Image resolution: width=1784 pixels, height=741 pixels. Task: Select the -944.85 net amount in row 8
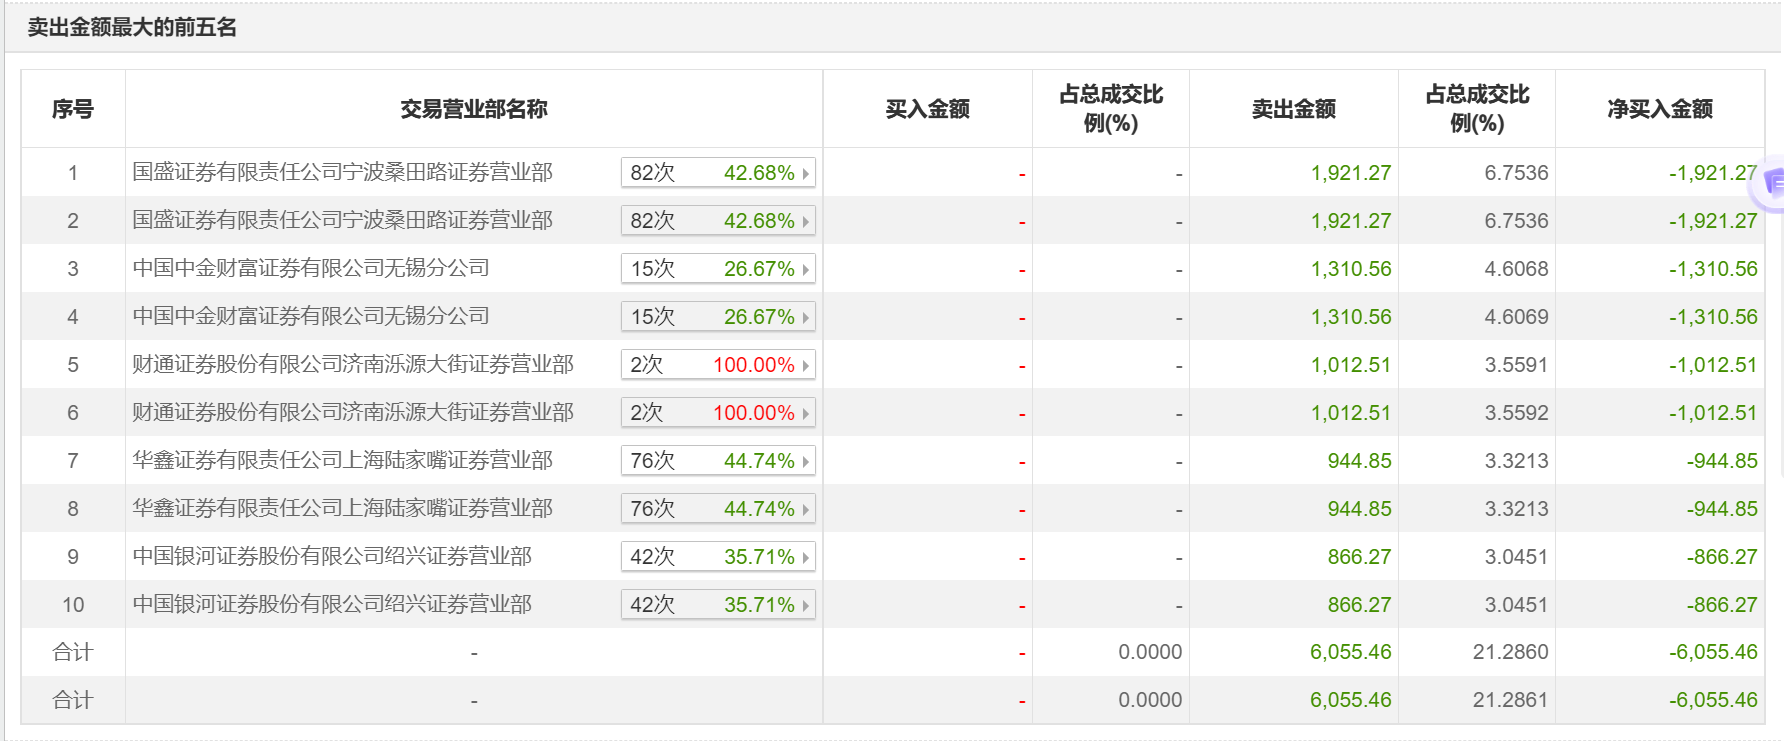coord(1722,508)
